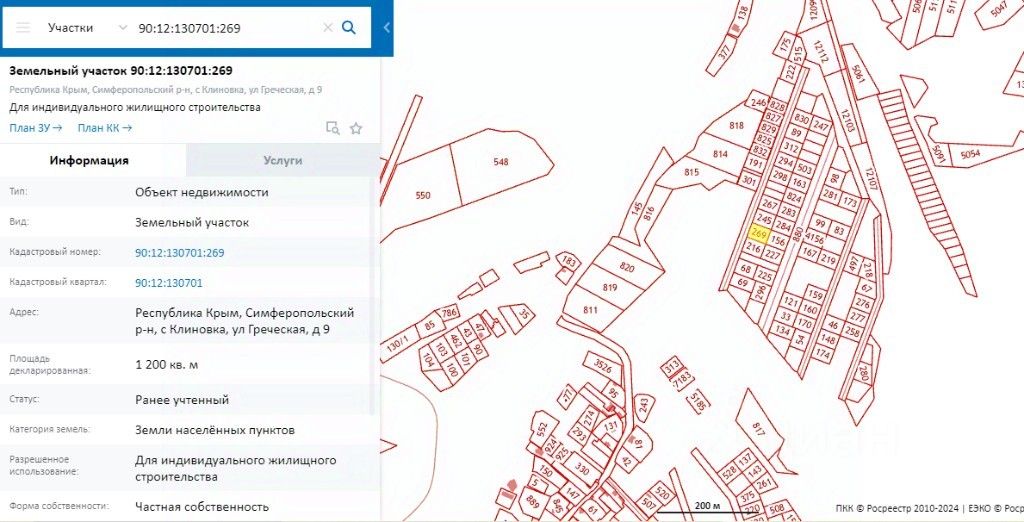Run the search with the magnifier icon

pos(349,27)
